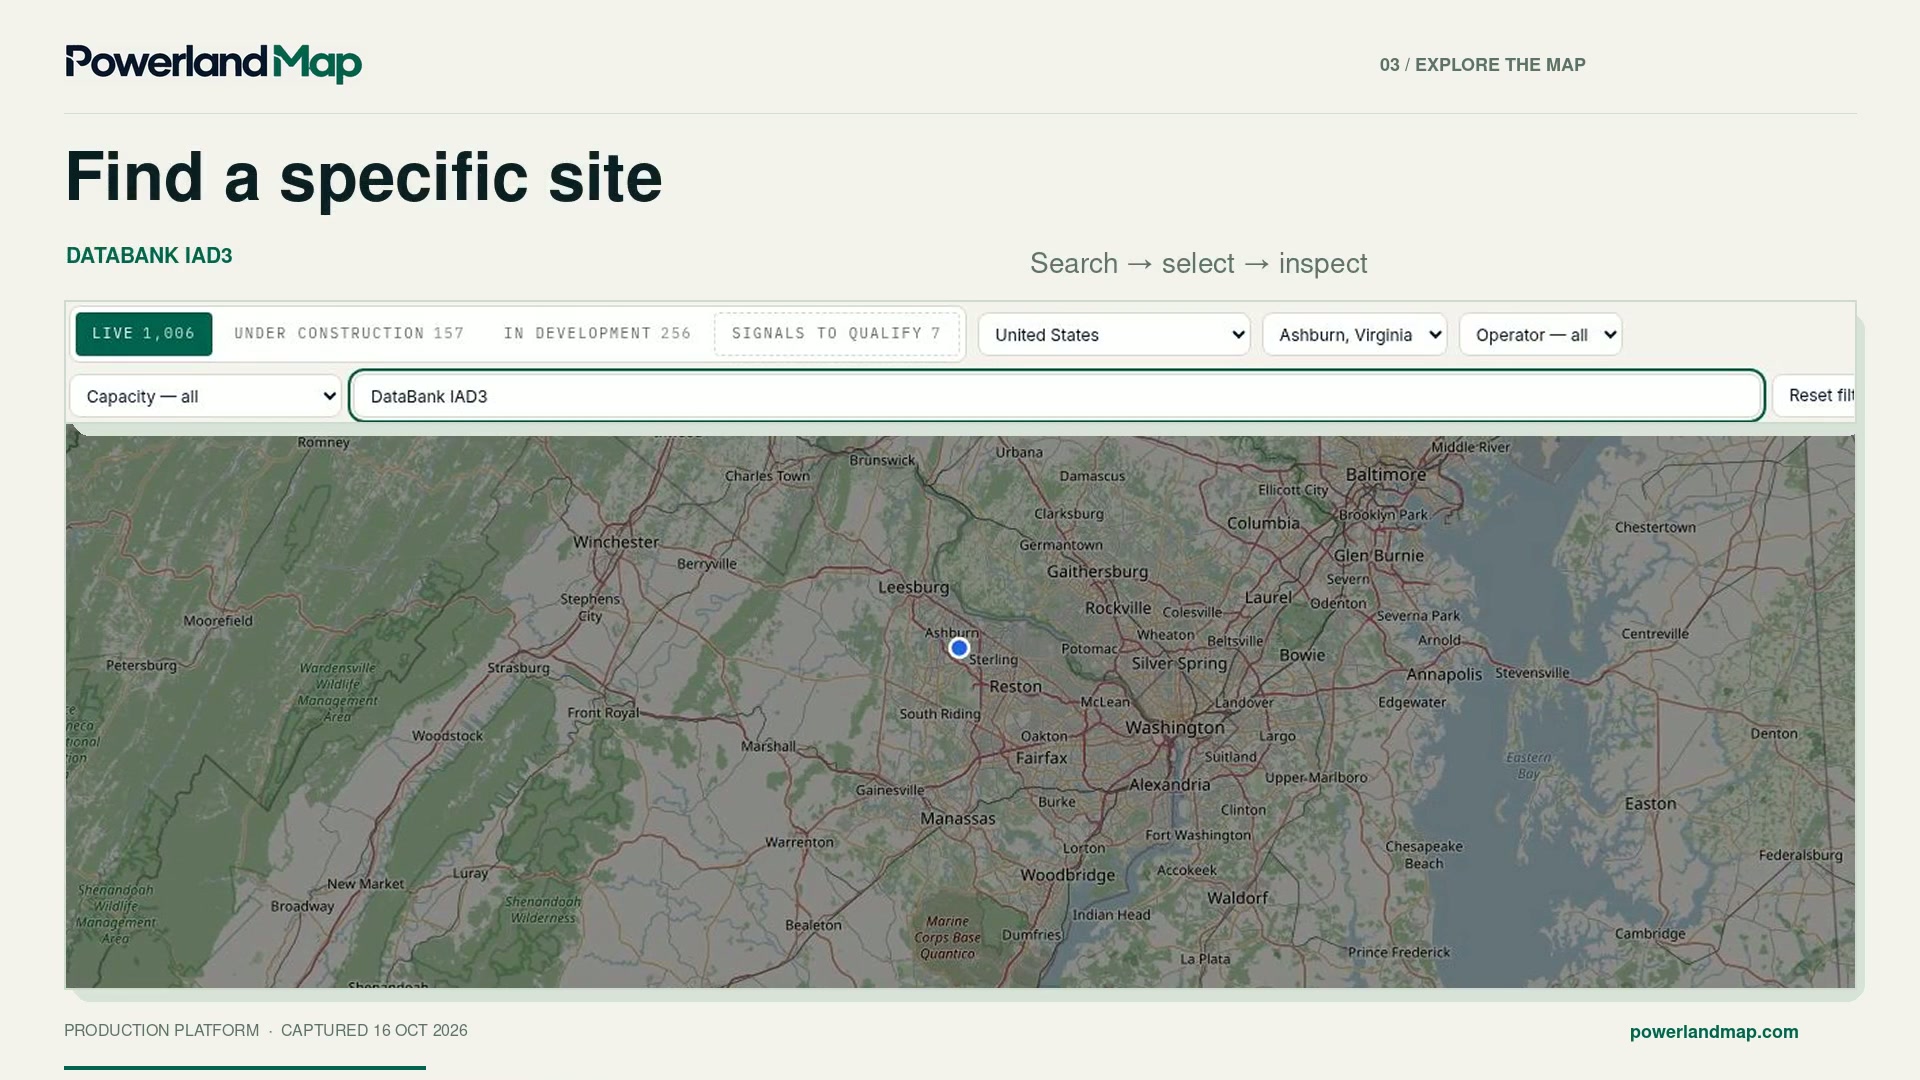Expand the Ashburn, Virginia market dropdown
The width and height of the screenshot is (1920, 1080).
pos(1354,335)
